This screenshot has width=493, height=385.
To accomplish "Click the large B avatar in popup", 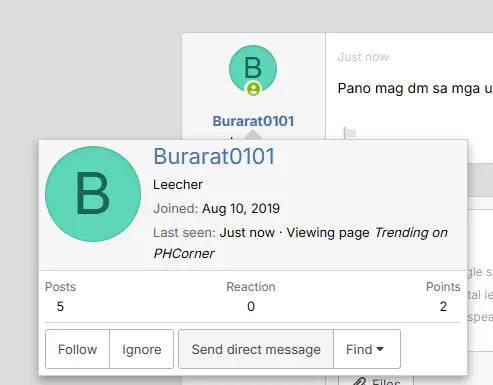I will coord(93,194).
